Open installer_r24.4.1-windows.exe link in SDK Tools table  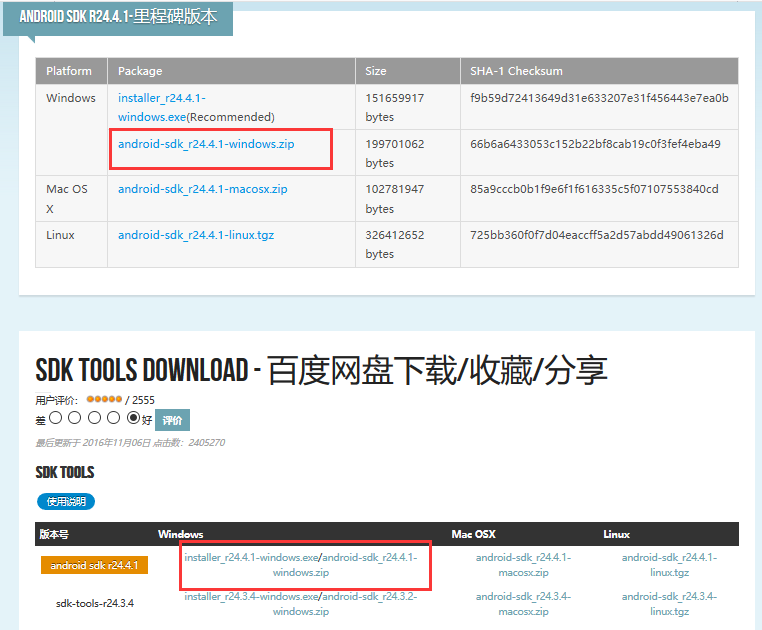coord(251,557)
